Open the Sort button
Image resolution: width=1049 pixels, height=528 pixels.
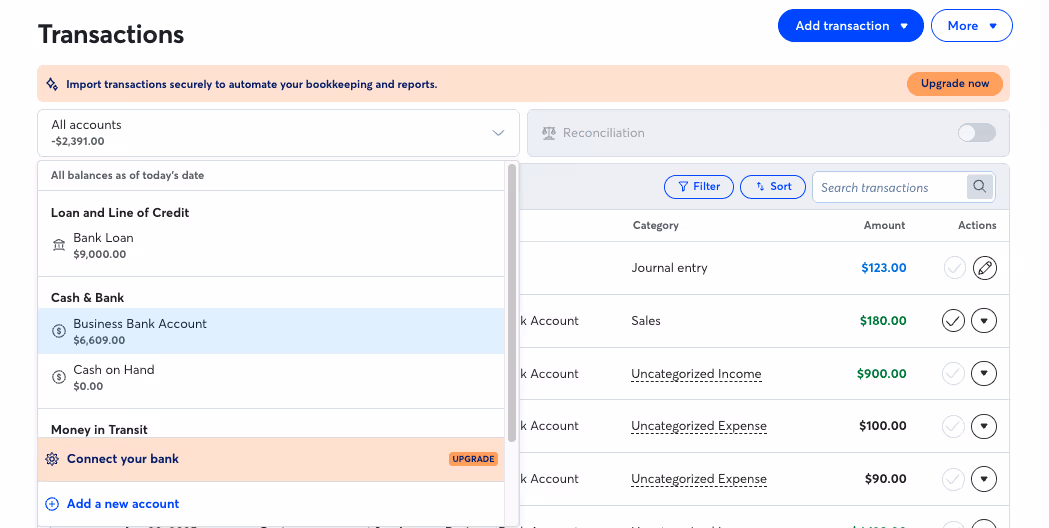pos(773,187)
